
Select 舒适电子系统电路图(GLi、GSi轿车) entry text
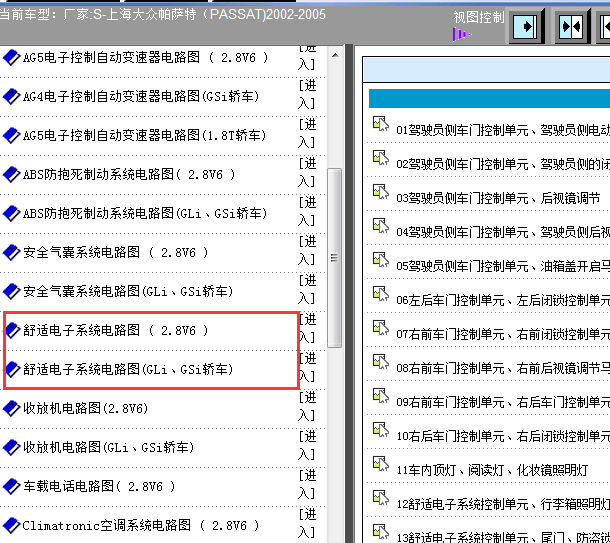[x=128, y=369]
